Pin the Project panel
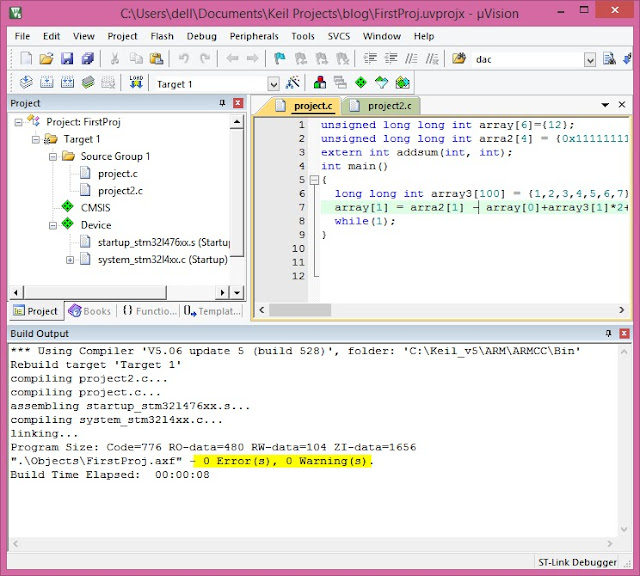The width and height of the screenshot is (640, 576). [x=222, y=103]
